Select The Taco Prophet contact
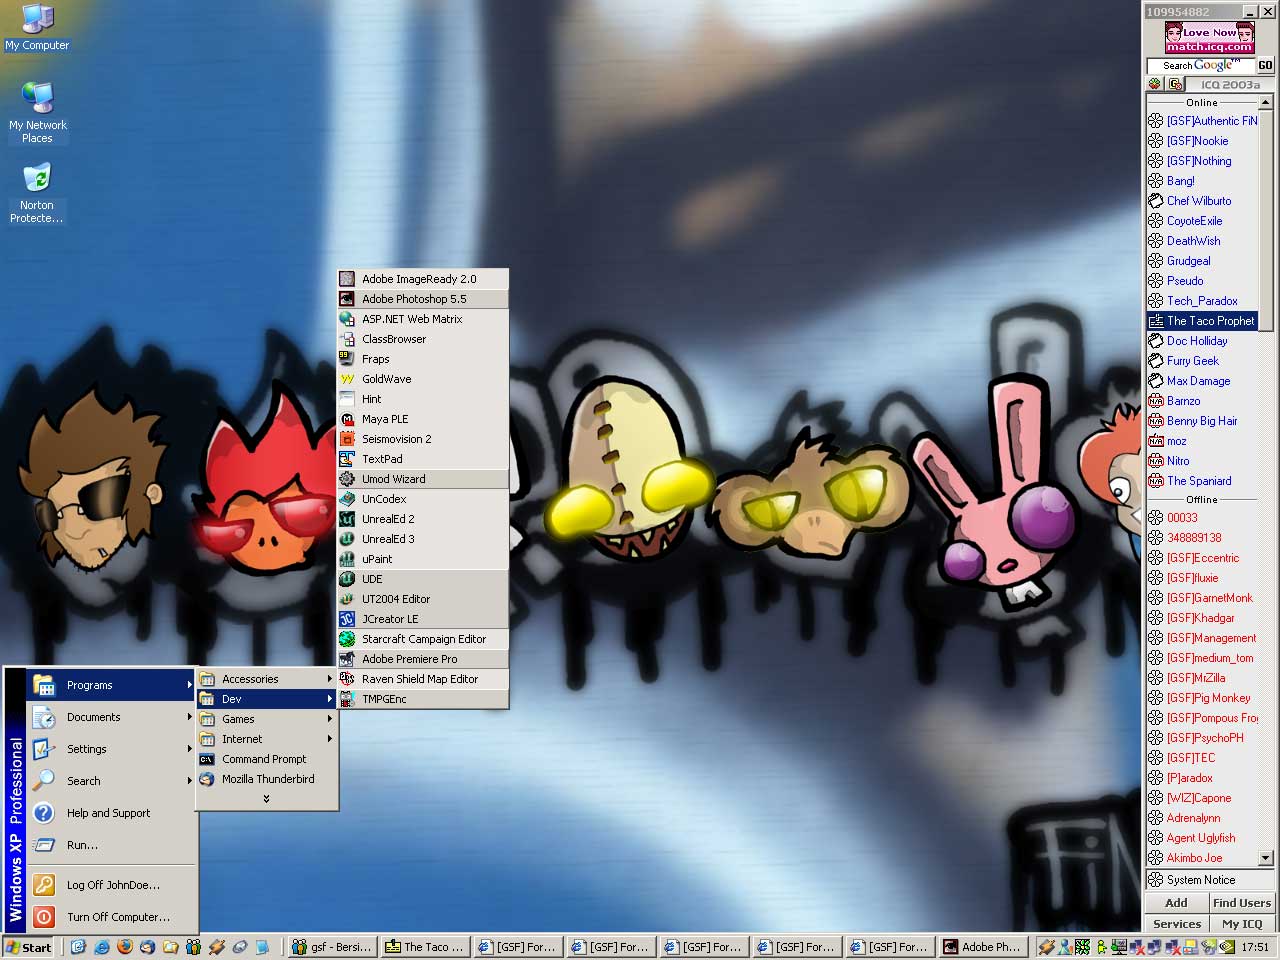The image size is (1280, 960). click(1201, 321)
